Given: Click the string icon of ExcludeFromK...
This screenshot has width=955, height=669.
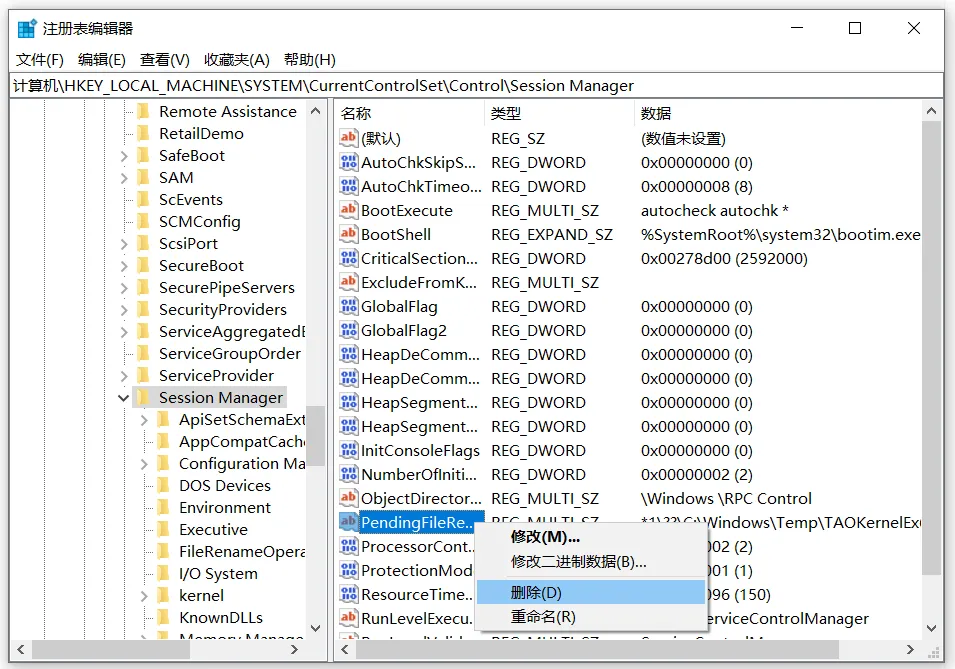Looking at the screenshot, I should tap(348, 283).
